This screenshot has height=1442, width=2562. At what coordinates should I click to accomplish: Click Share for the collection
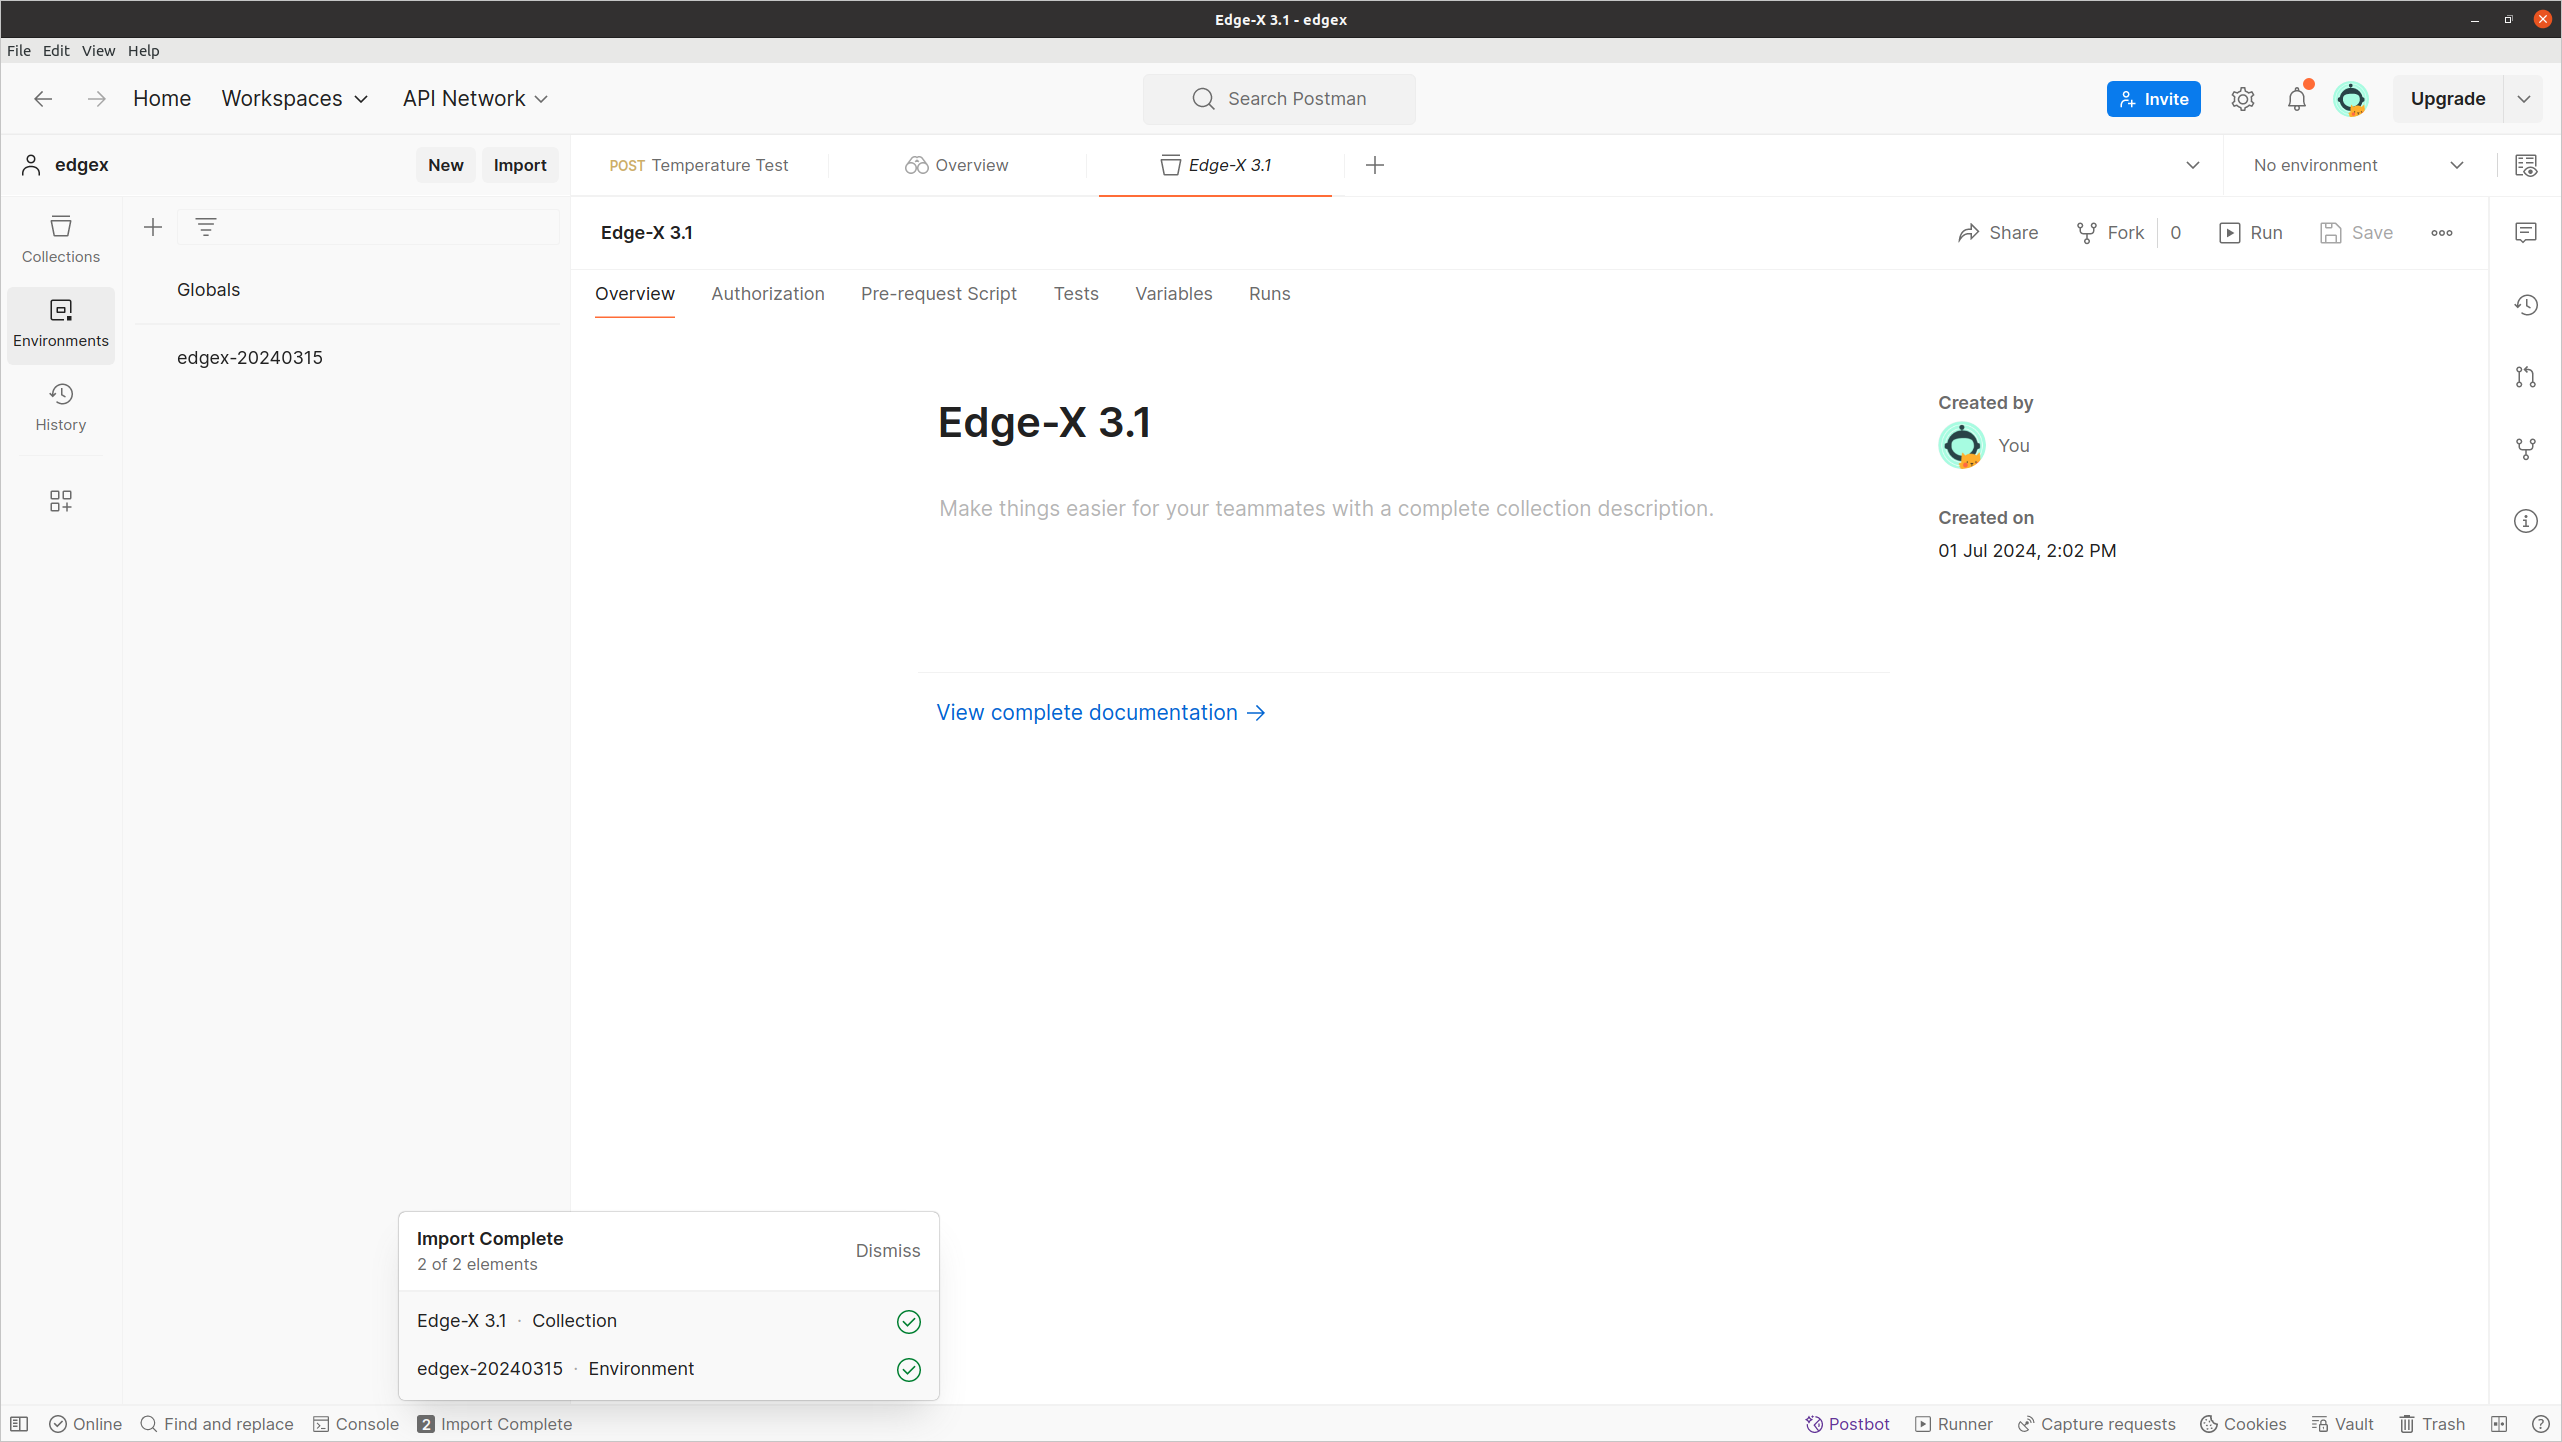click(1997, 233)
